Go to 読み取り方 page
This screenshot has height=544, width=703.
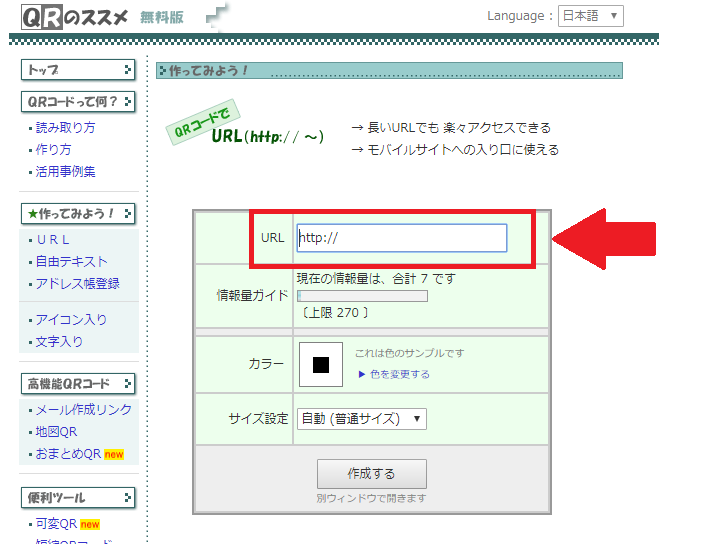tap(66, 128)
